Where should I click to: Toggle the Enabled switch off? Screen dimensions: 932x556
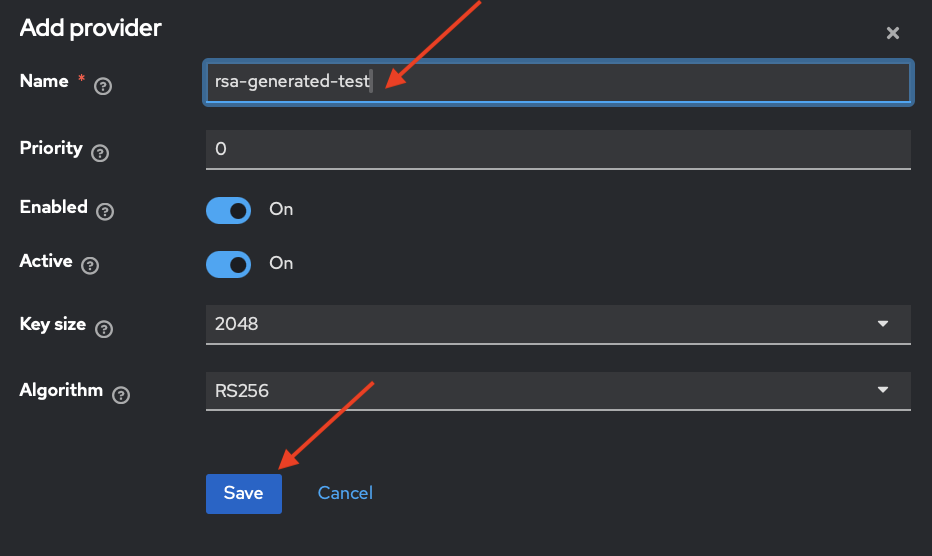[x=228, y=210]
